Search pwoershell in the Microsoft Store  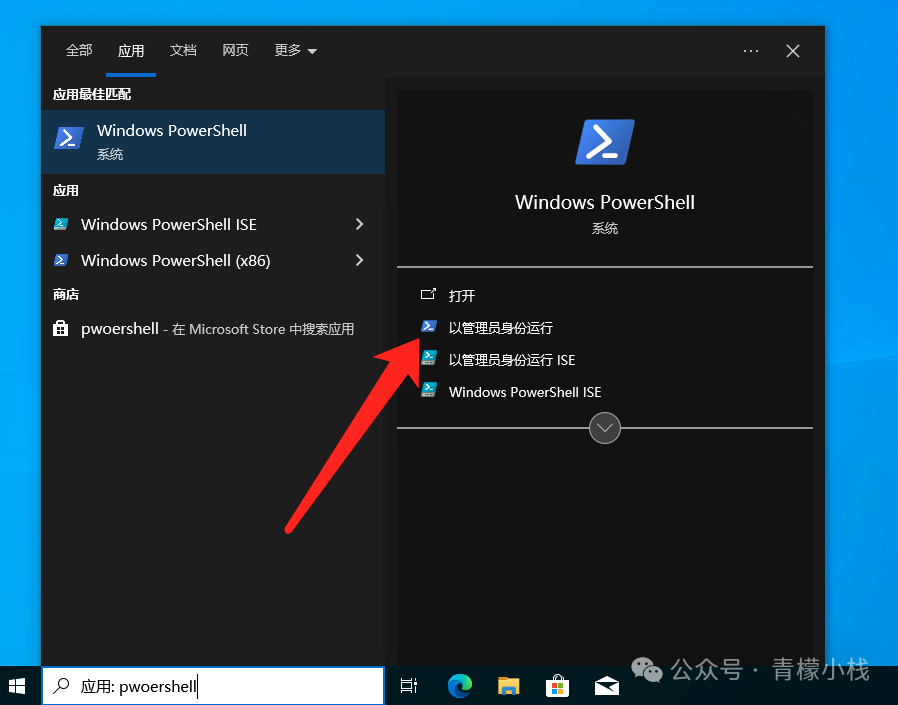[216, 329]
